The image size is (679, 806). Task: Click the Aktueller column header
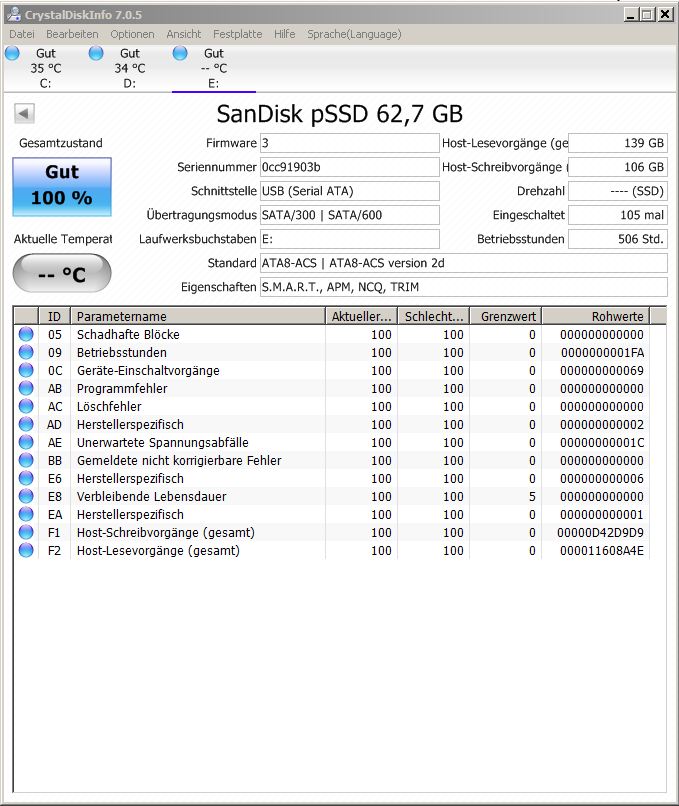(x=361, y=316)
